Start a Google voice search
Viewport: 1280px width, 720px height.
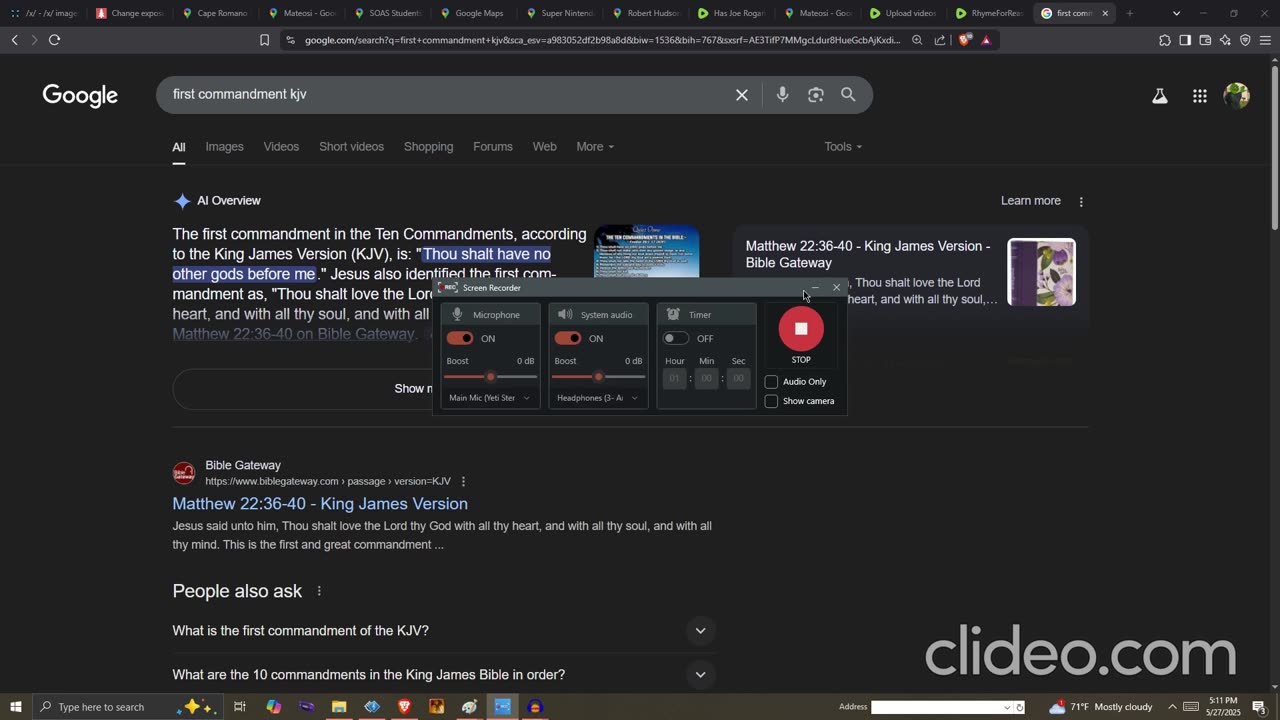pos(782,94)
